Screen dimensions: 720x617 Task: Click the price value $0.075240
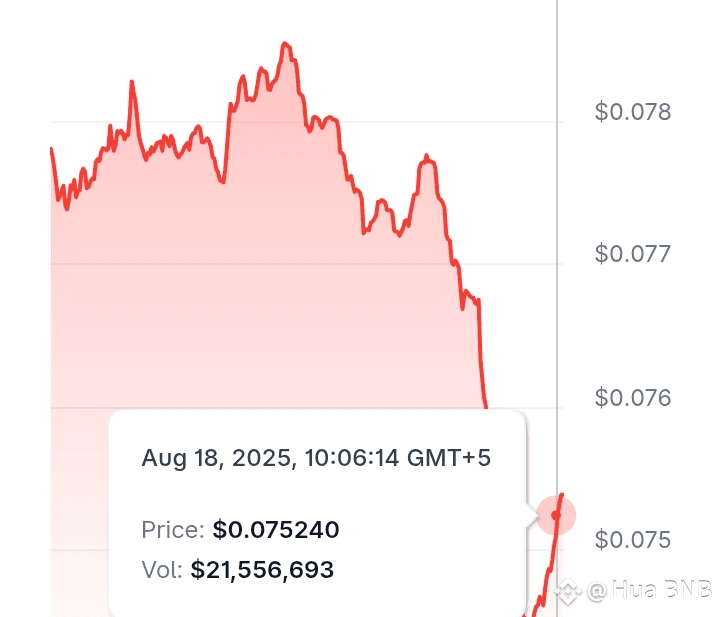click(276, 530)
